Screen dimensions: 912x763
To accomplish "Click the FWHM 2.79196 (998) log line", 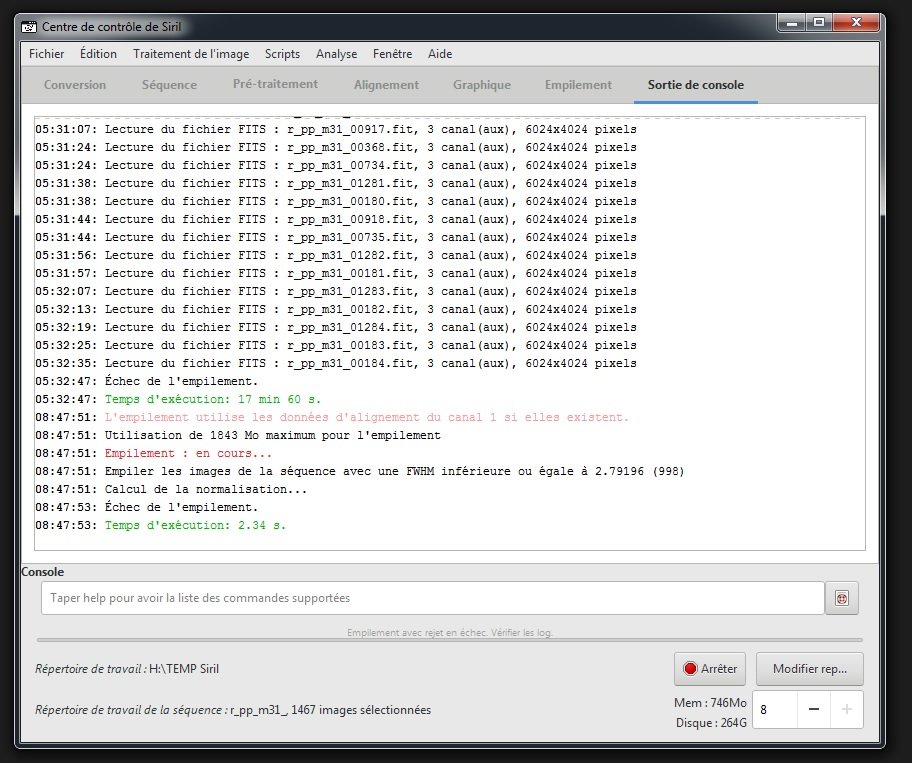I will click(x=360, y=472).
